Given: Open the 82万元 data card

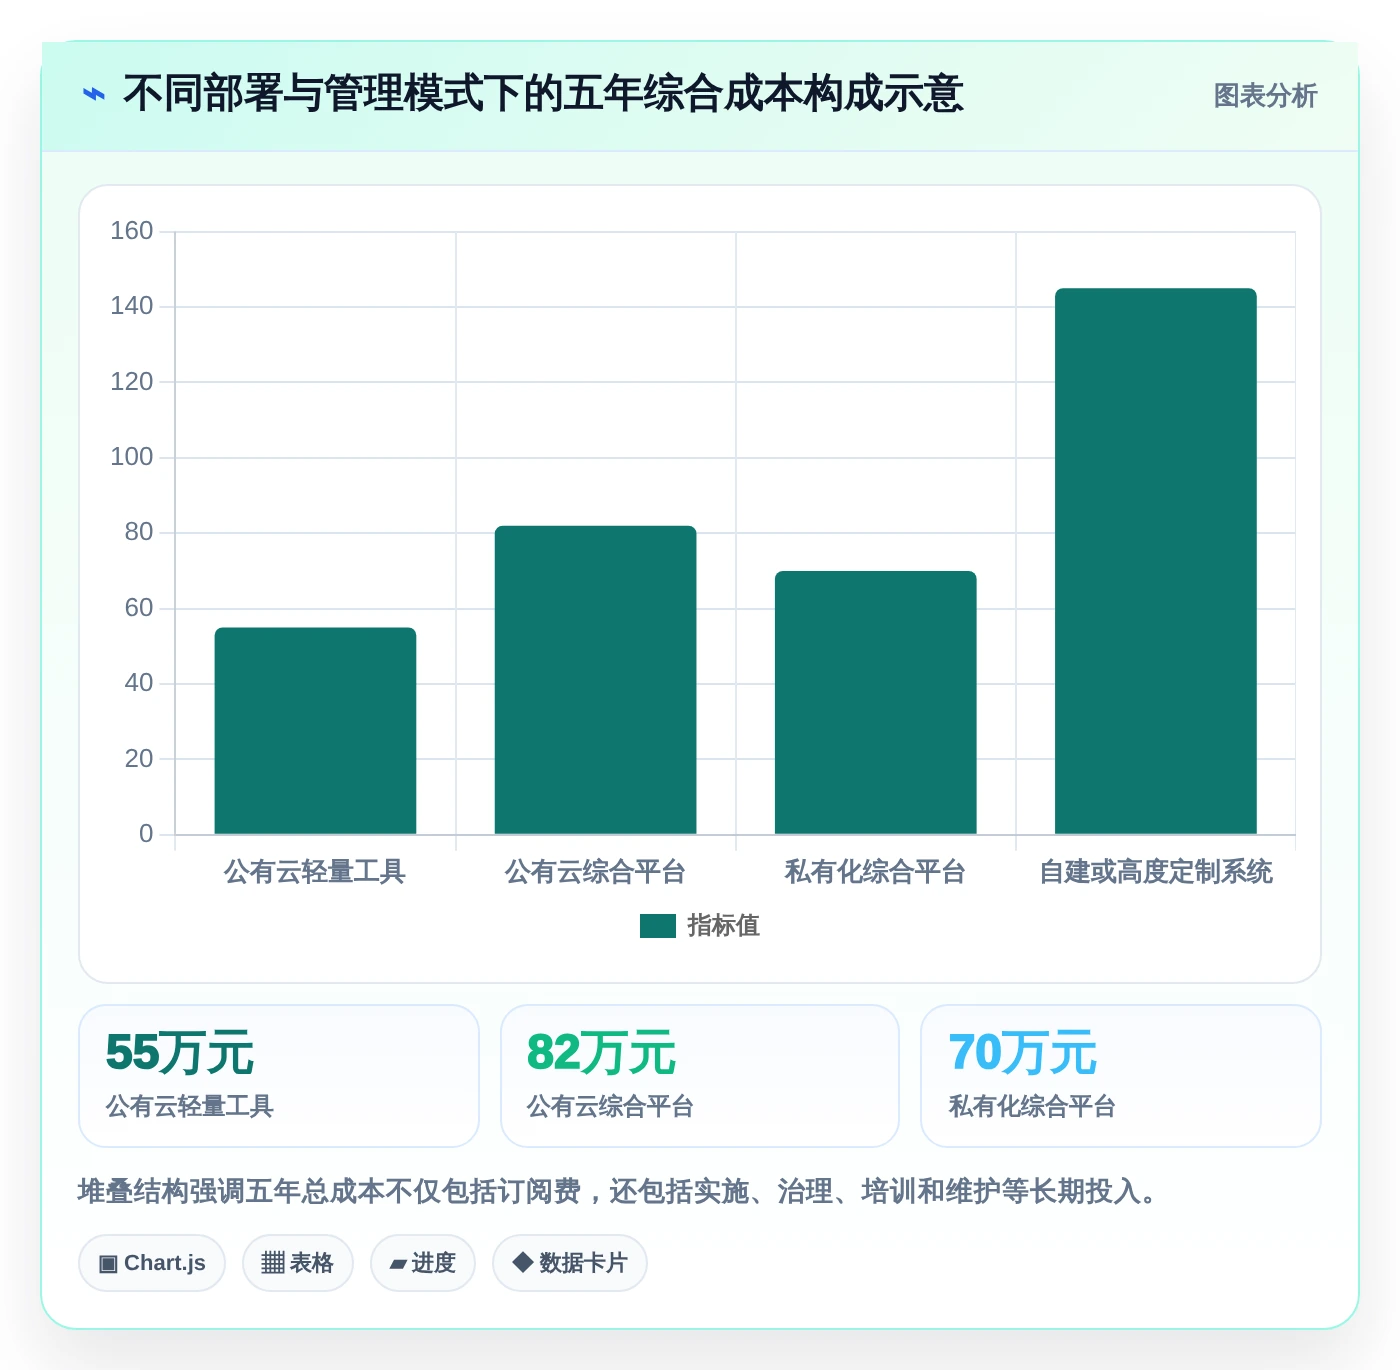Looking at the screenshot, I should (x=700, y=1076).
